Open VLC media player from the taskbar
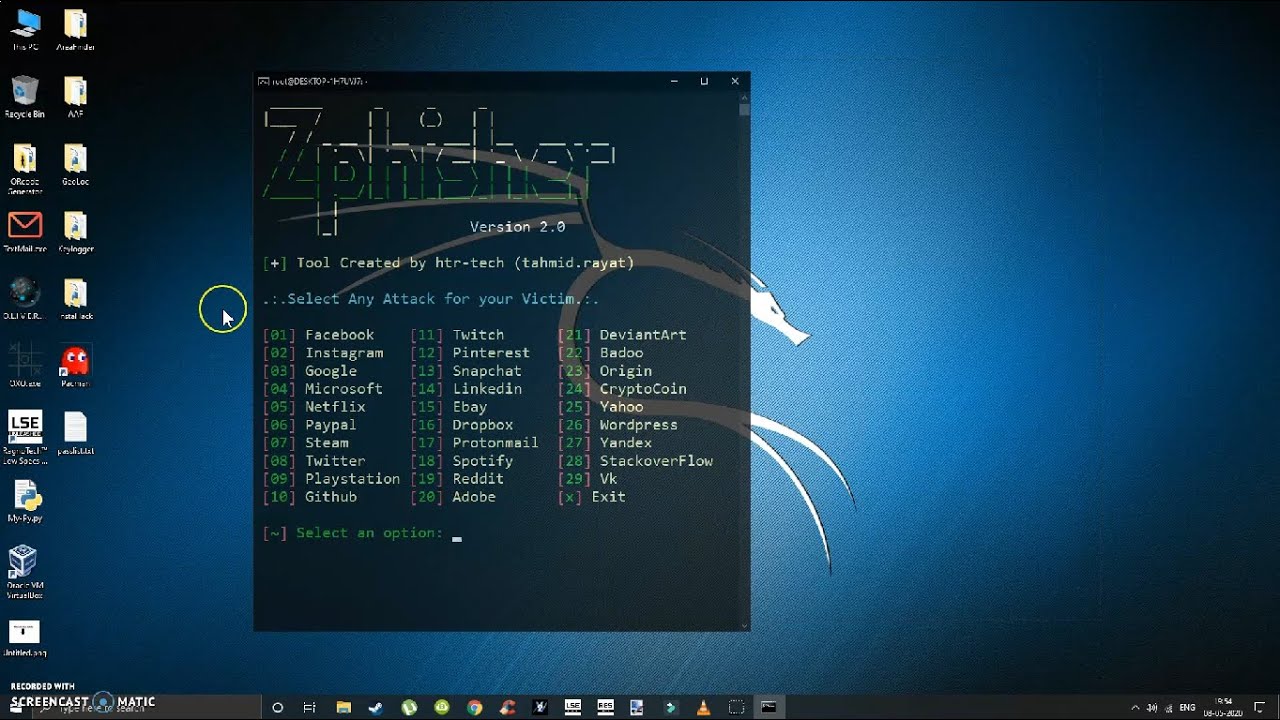This screenshot has width=1280, height=720. [x=704, y=707]
